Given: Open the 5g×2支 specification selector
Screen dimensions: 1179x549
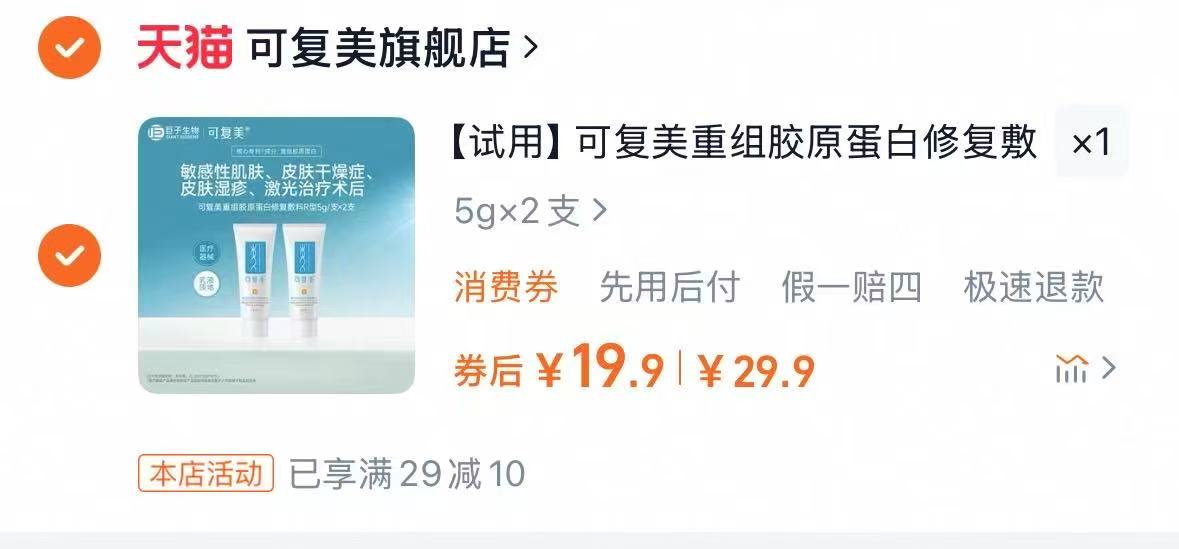Looking at the screenshot, I should [530, 213].
